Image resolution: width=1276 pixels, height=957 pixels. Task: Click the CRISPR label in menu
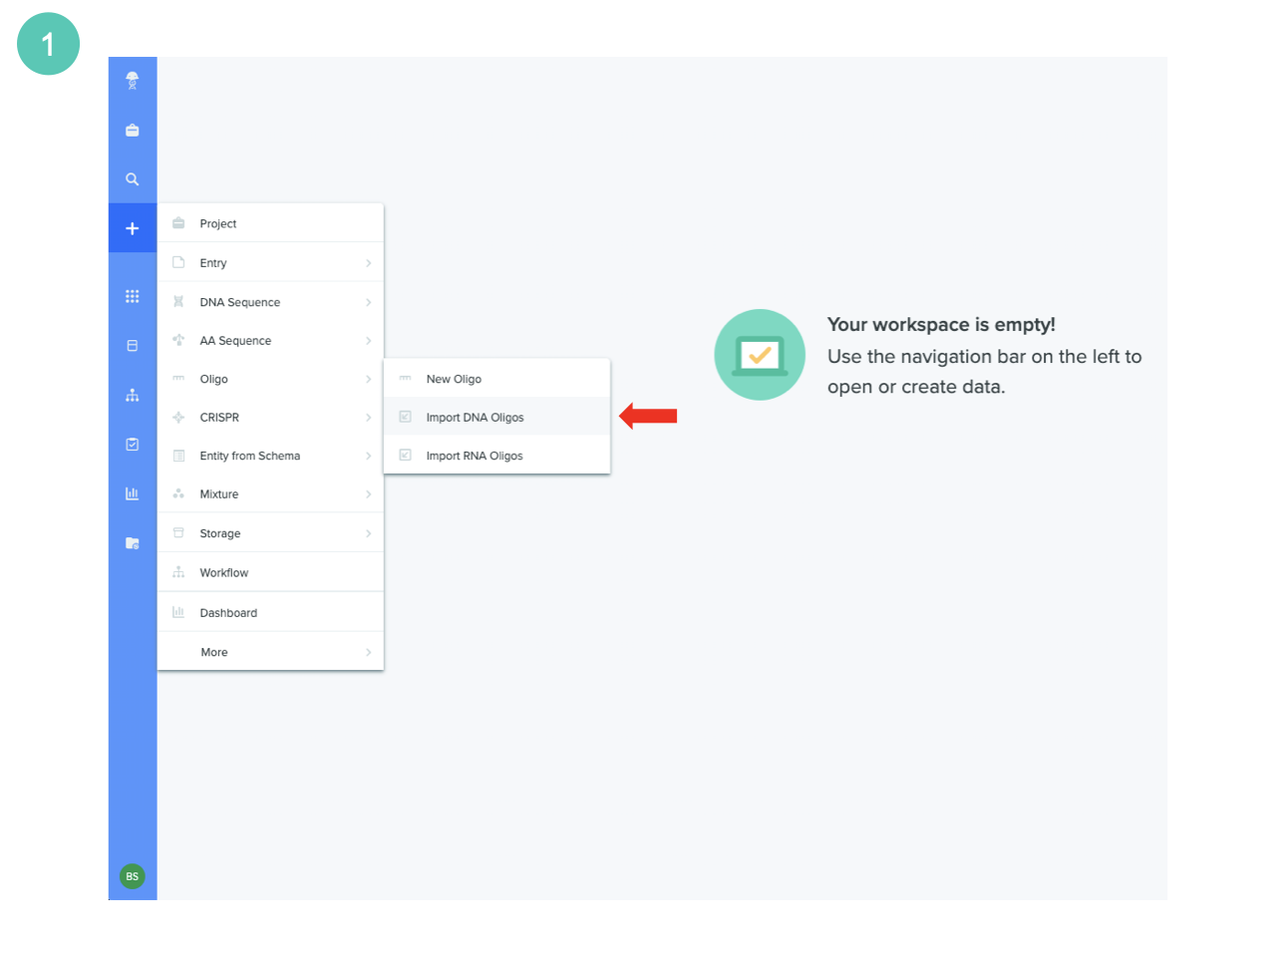coord(219,418)
